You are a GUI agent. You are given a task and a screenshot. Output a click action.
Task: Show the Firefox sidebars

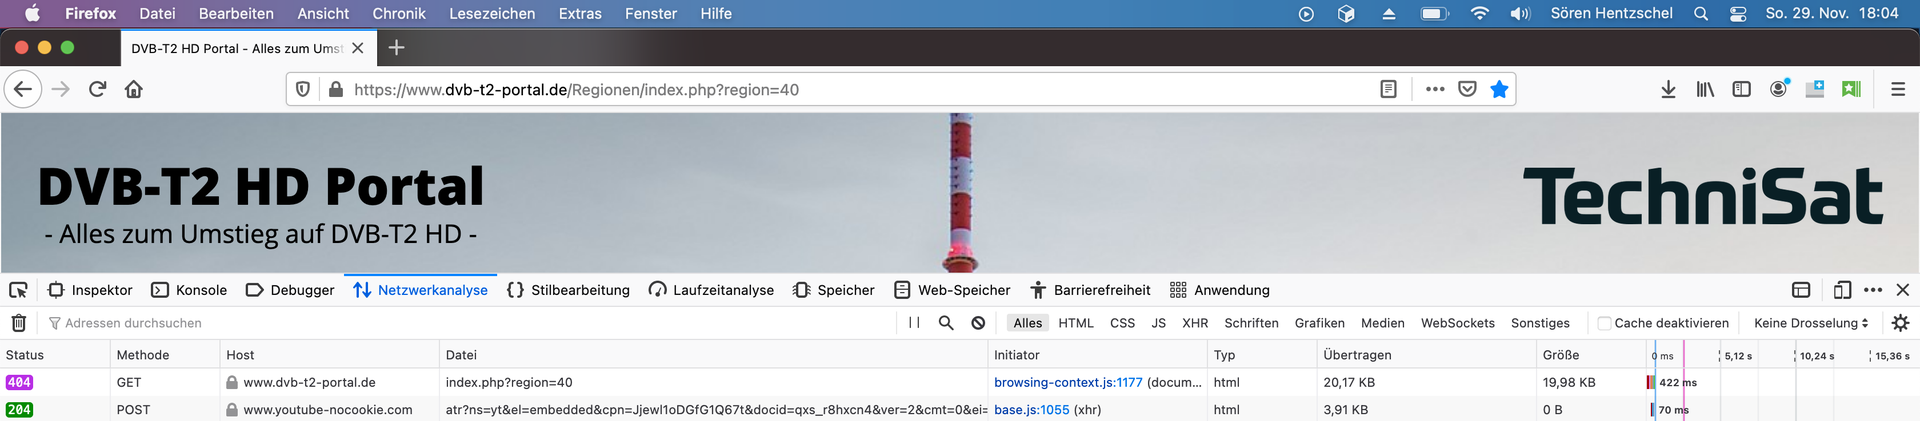1741,89
